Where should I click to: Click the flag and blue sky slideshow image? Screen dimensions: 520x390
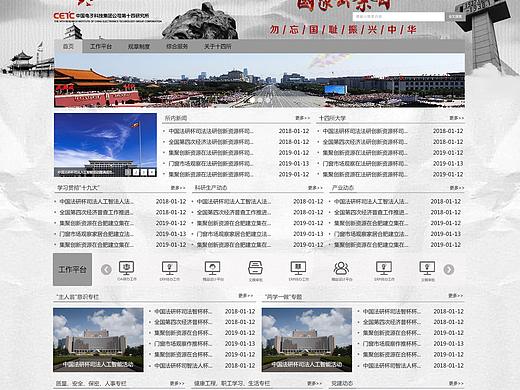pyautogui.click(x=105, y=145)
